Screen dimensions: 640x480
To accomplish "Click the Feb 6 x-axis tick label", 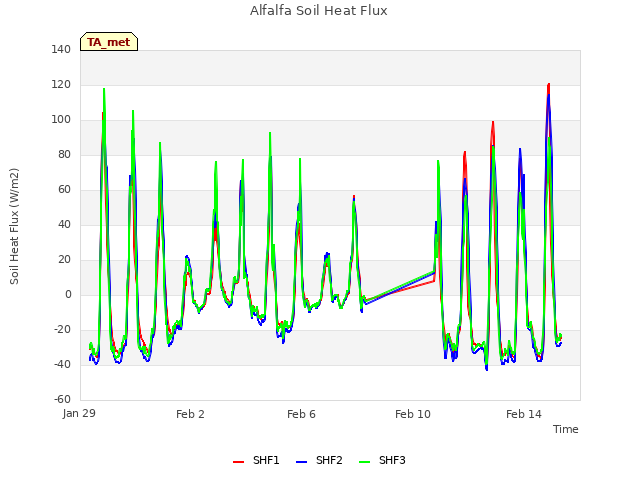I will (301, 414).
